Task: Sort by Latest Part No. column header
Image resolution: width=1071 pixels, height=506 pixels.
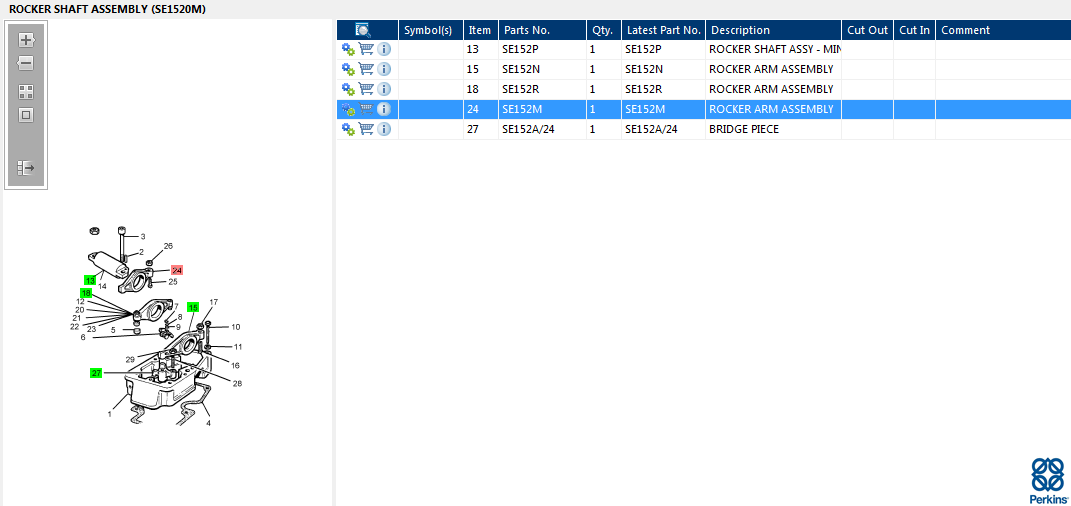Action: pos(663,30)
